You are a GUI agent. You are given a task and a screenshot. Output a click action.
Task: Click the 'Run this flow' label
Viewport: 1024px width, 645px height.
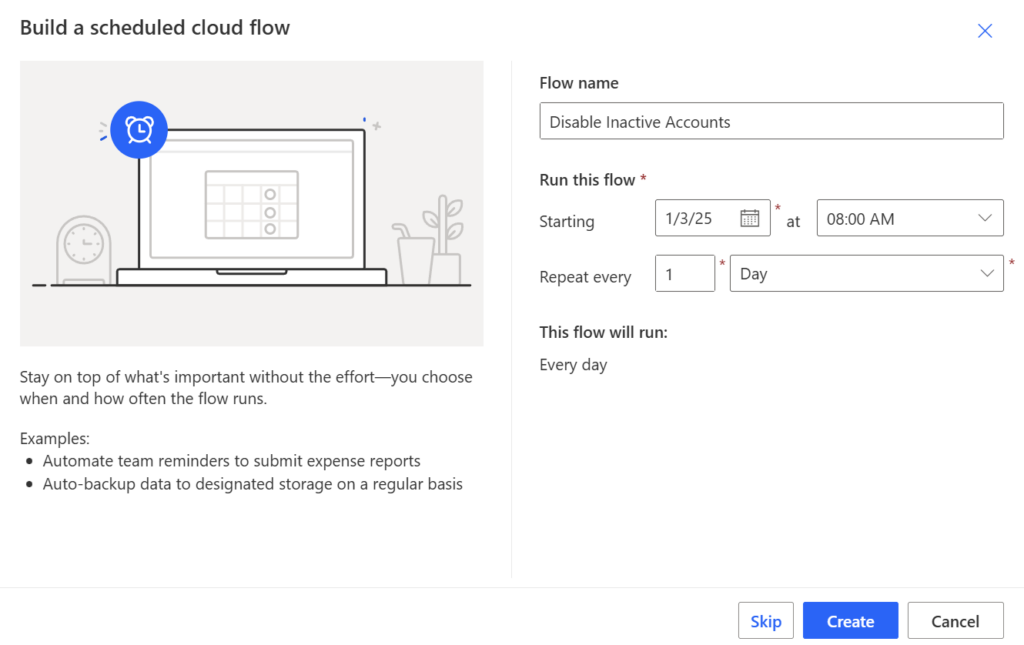click(587, 180)
